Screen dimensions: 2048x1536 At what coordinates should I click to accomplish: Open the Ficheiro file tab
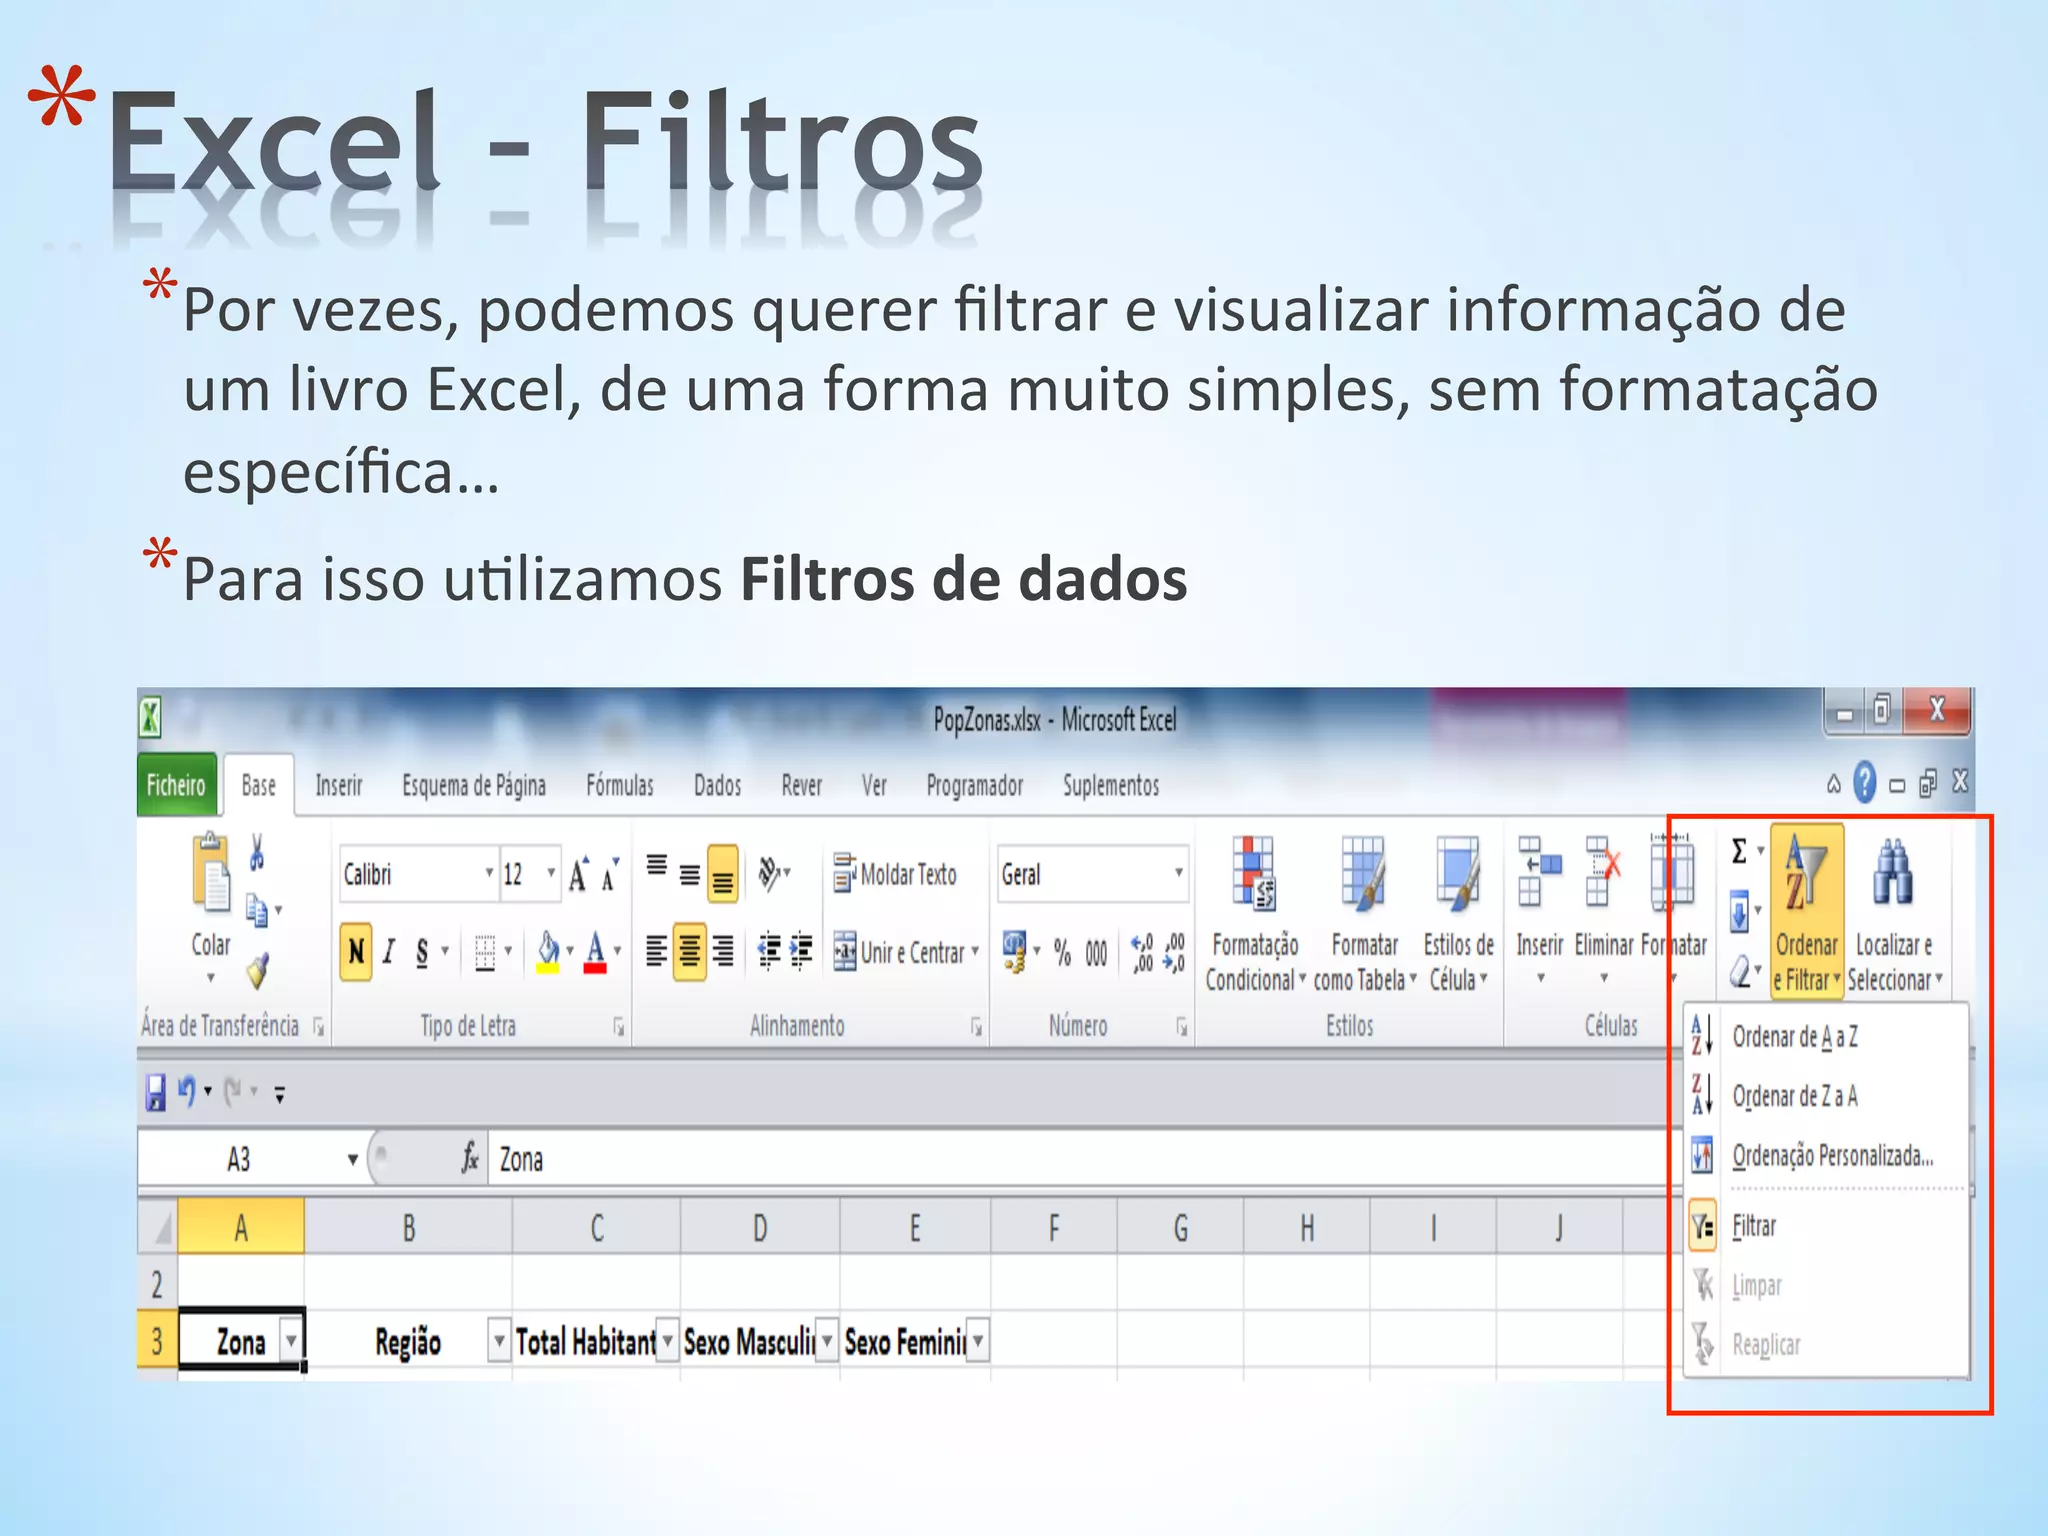coord(176,785)
